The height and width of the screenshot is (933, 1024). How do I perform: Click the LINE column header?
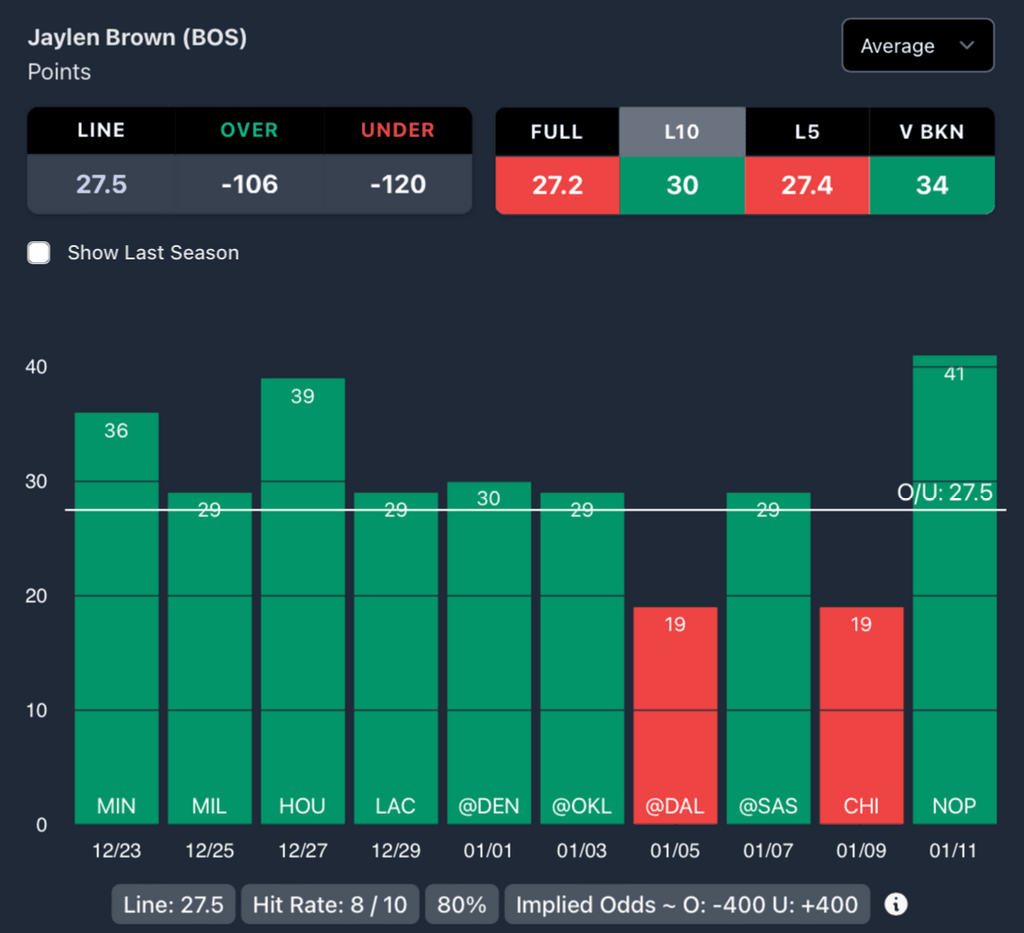[x=101, y=130]
